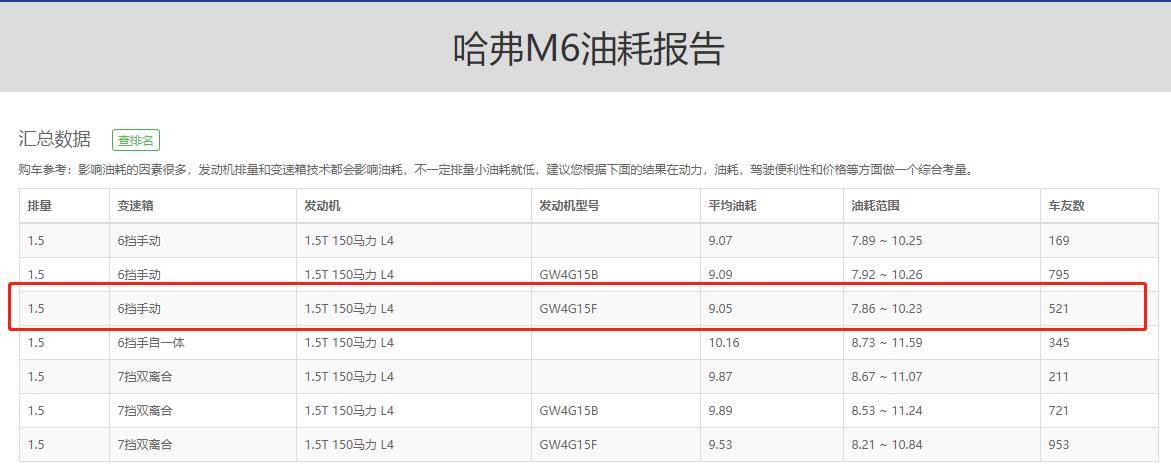Select GW4G15B in the 795-owner row

pyautogui.click(x=568, y=274)
